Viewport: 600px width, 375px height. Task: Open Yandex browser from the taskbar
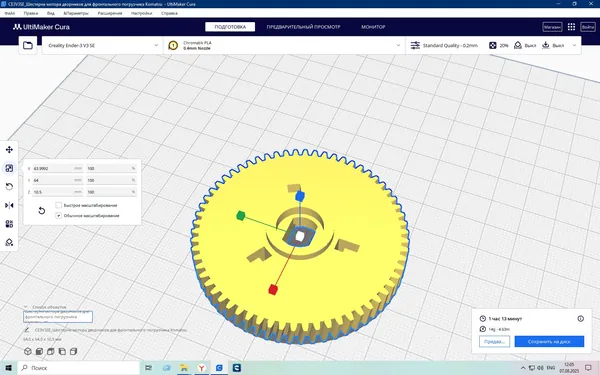[201, 368]
